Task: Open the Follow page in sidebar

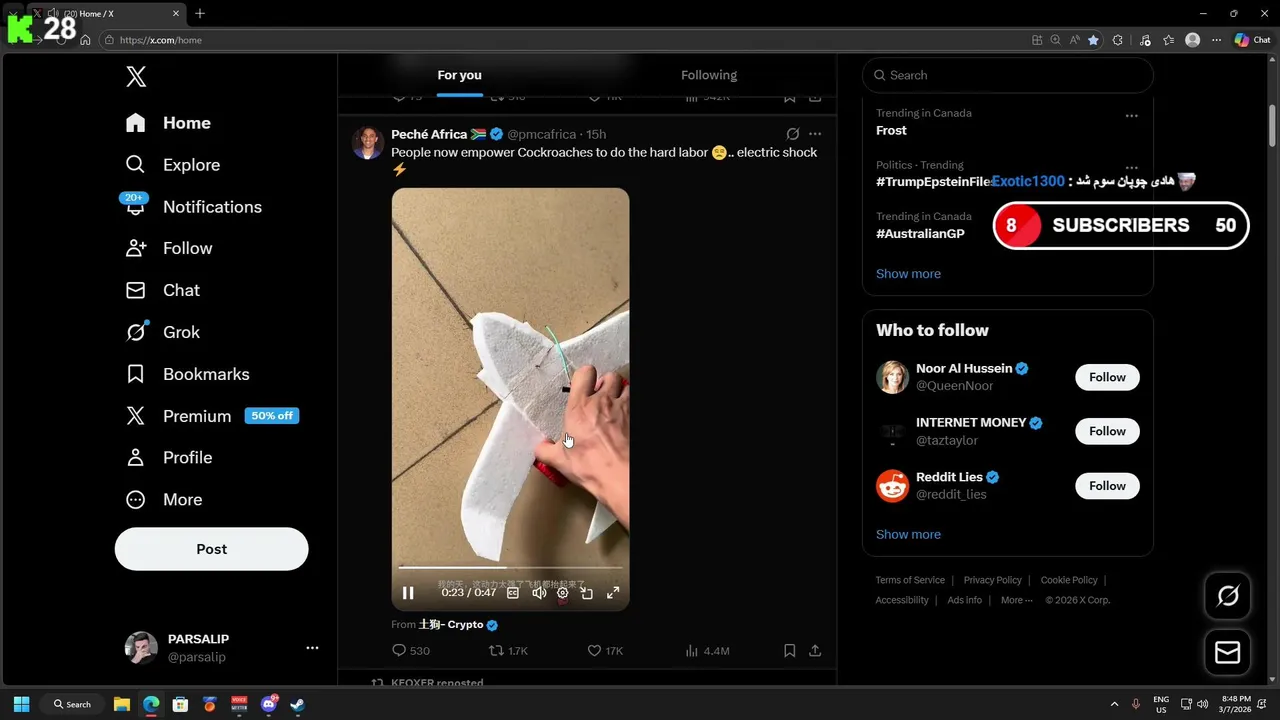Action: click(x=169, y=248)
